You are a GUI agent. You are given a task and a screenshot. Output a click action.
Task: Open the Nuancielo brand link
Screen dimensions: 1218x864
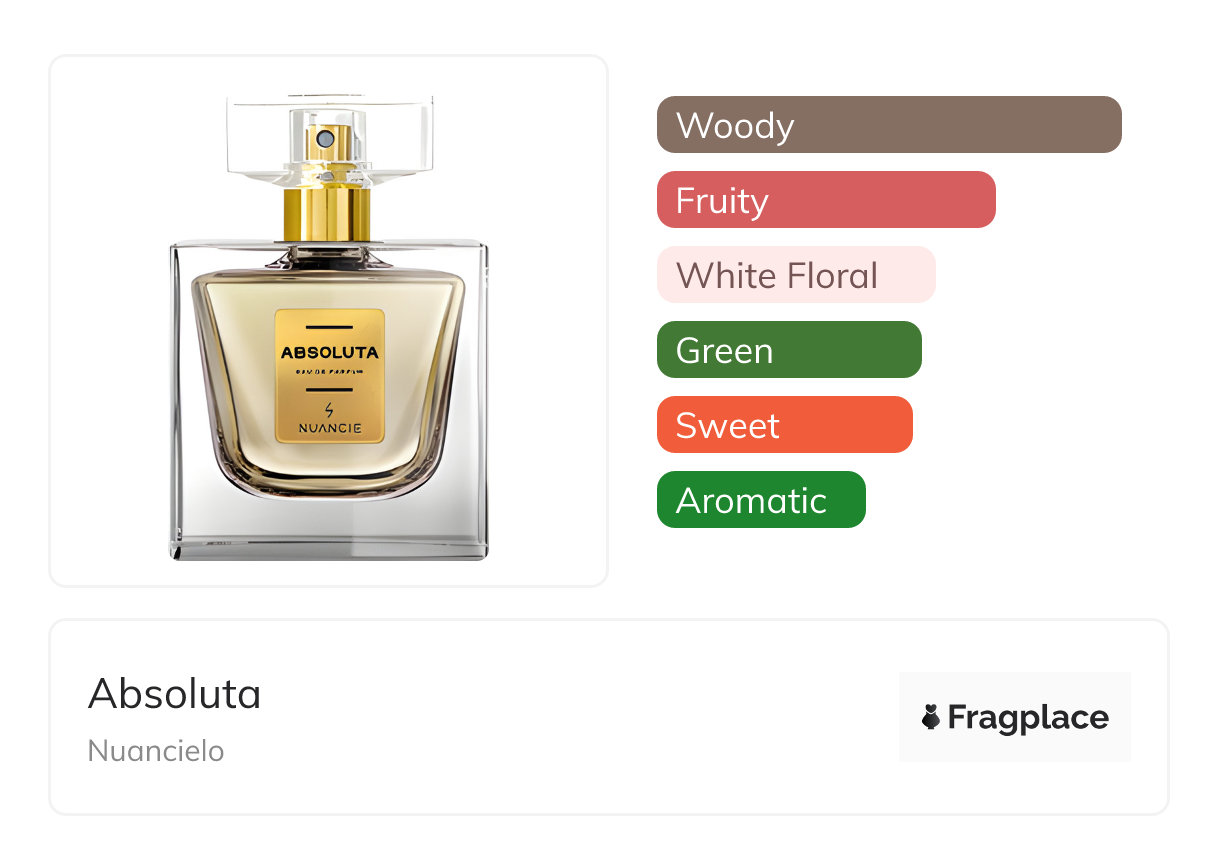(x=156, y=751)
